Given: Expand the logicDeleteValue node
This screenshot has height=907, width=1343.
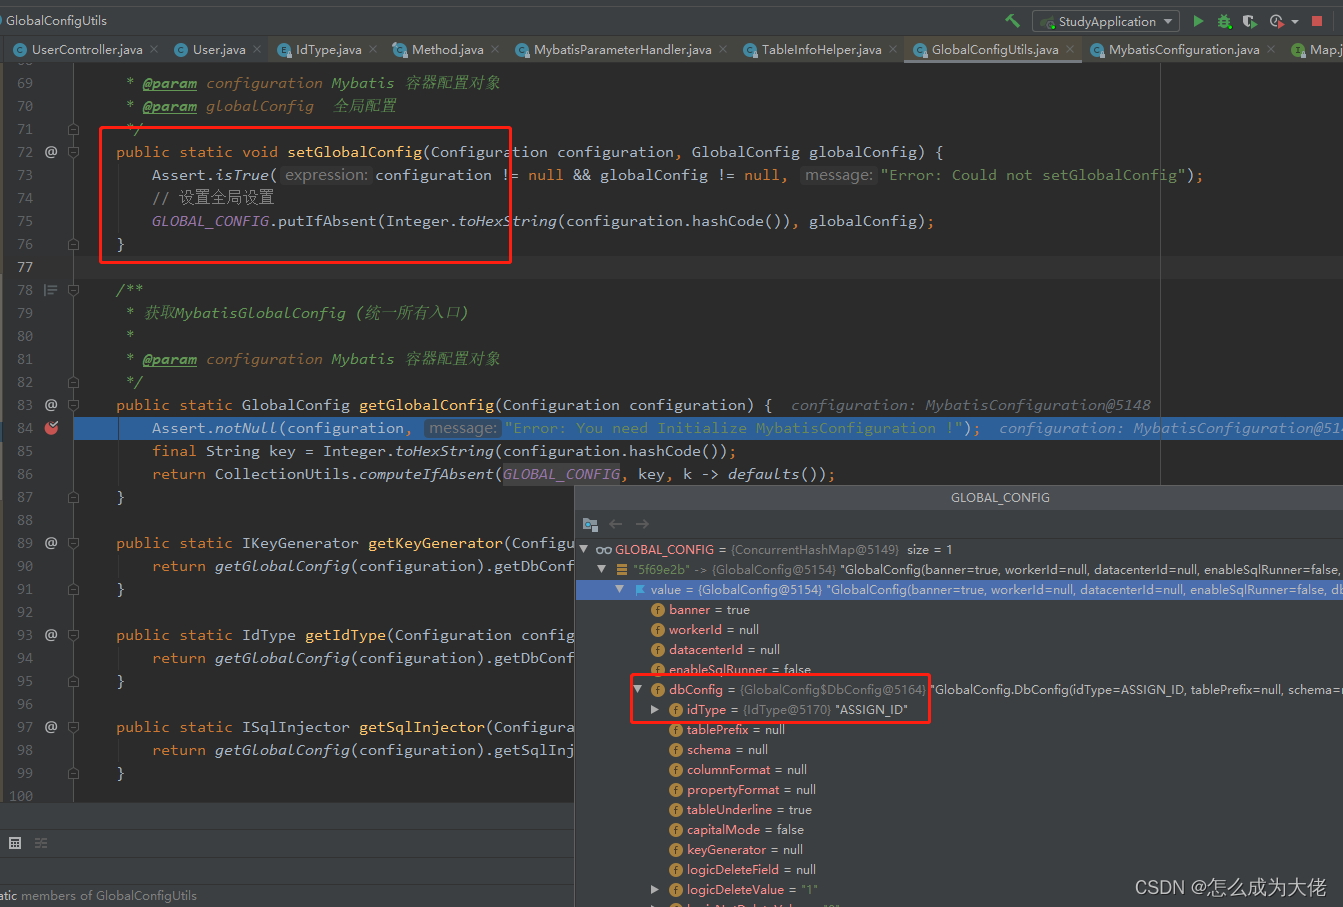Looking at the screenshot, I should [655, 889].
